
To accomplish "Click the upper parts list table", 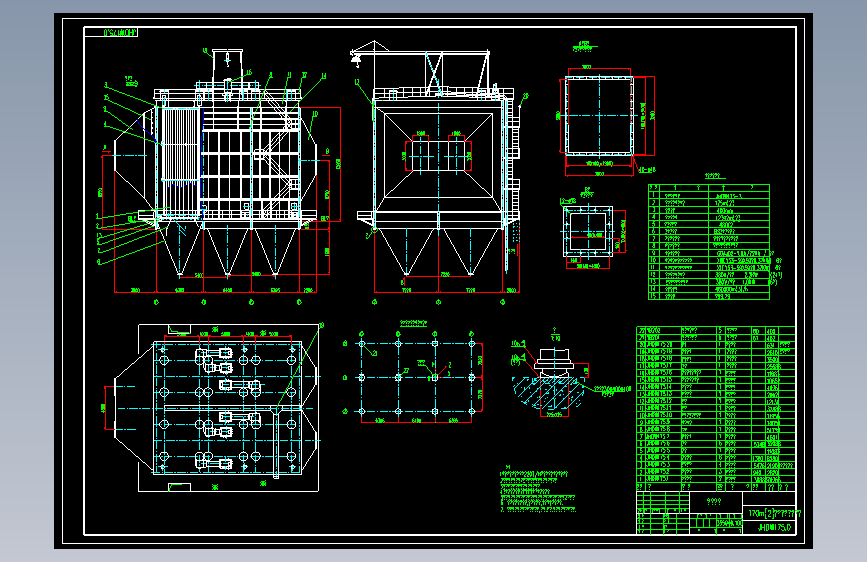I will click(709, 242).
